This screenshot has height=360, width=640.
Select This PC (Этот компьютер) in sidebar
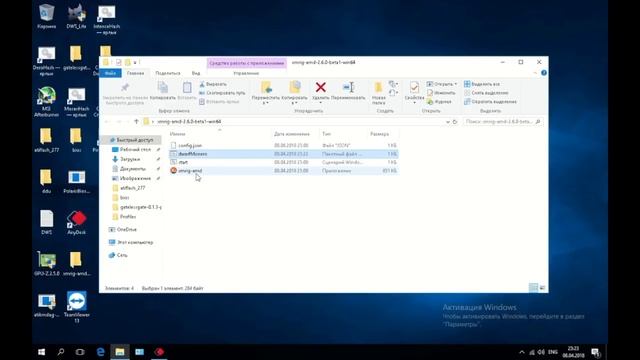click(131, 242)
